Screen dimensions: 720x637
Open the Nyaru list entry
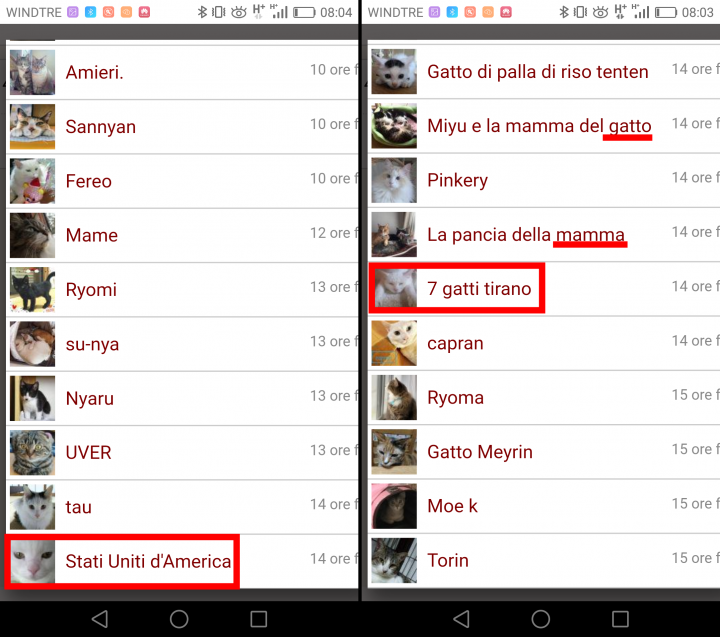click(x=90, y=398)
